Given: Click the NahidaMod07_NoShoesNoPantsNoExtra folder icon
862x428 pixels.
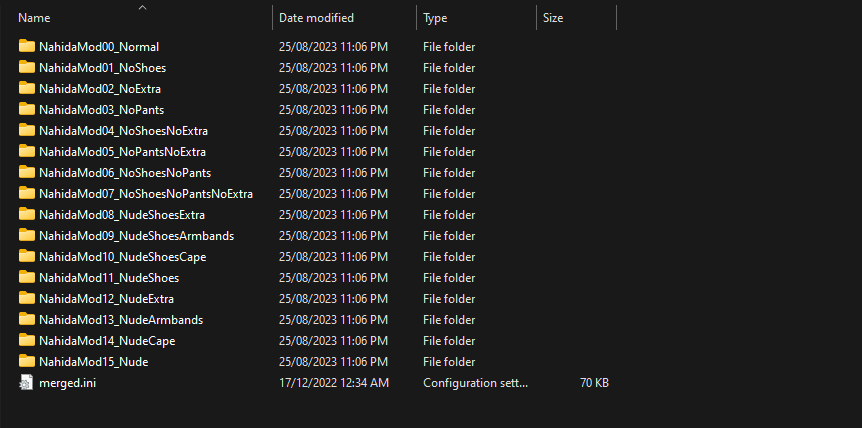Looking at the screenshot, I should (x=27, y=193).
